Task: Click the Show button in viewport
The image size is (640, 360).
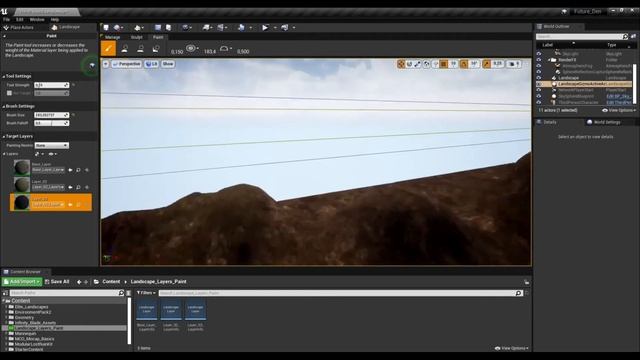Action: (168, 64)
